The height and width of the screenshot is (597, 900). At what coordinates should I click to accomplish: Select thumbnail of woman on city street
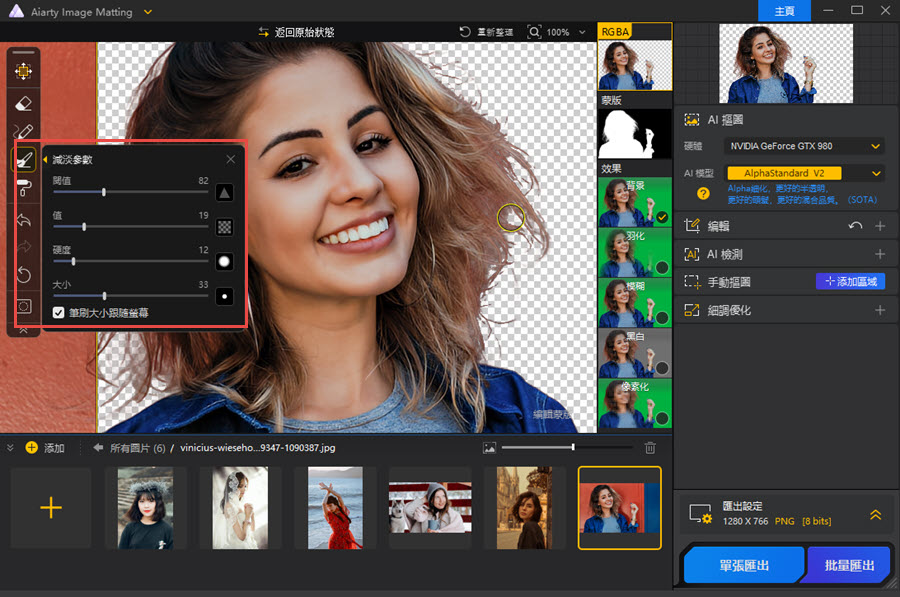click(x=525, y=507)
